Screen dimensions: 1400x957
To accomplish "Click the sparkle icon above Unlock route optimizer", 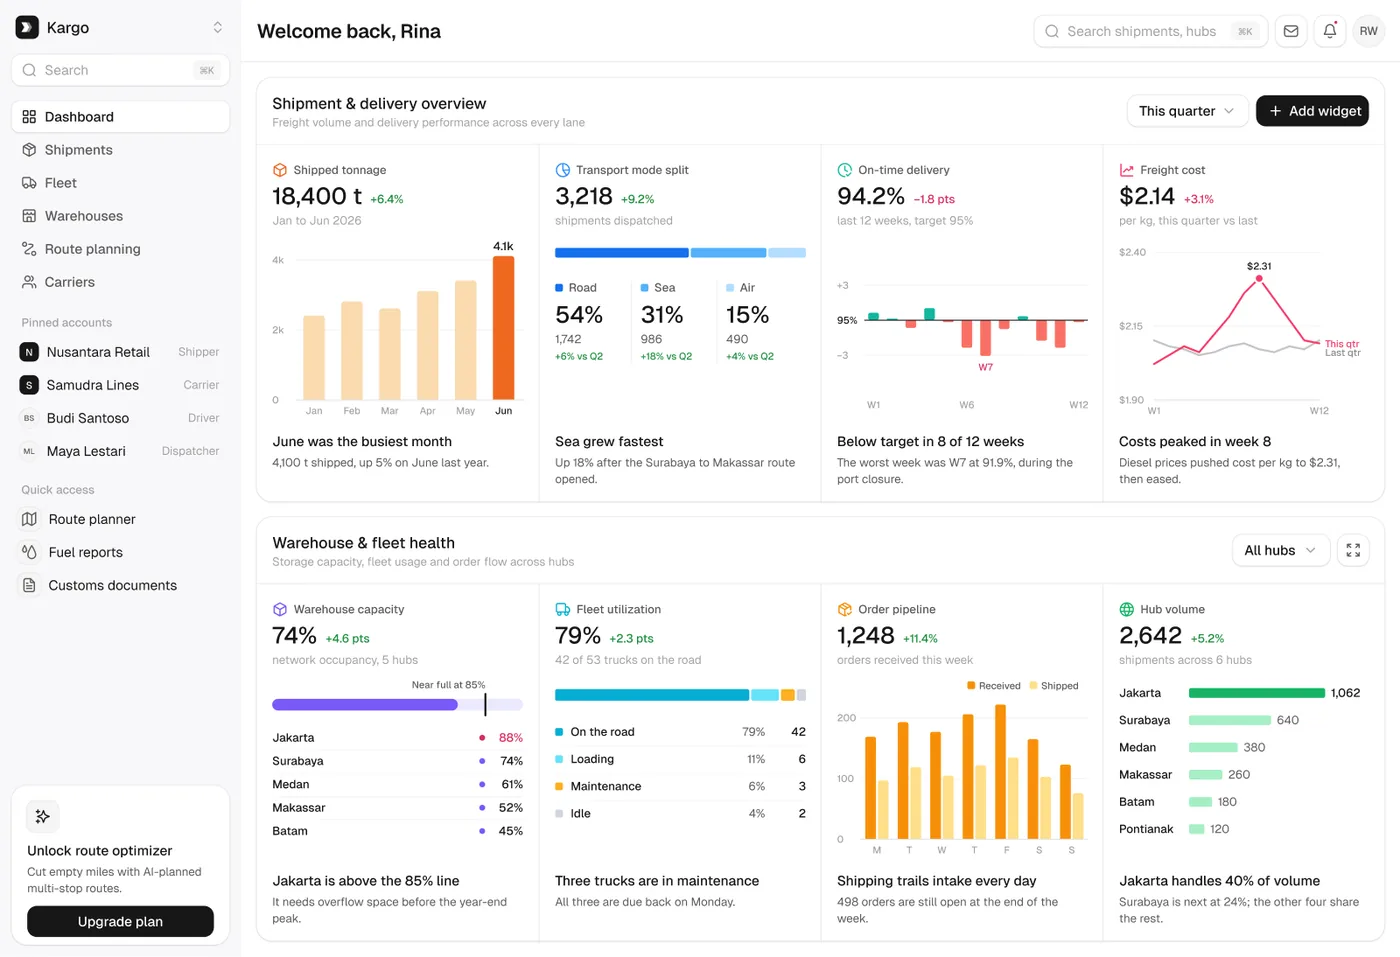I will pyautogui.click(x=43, y=816).
